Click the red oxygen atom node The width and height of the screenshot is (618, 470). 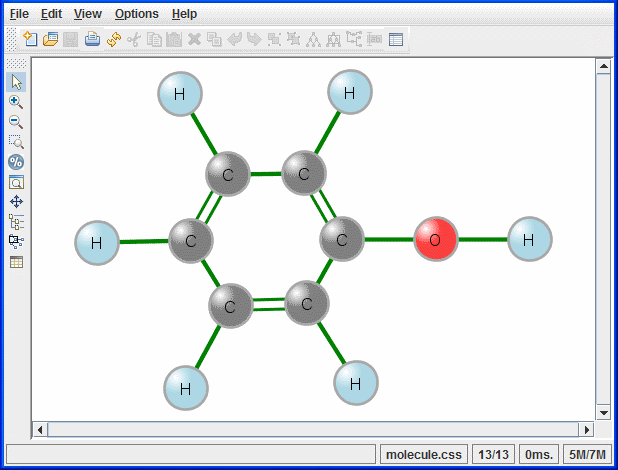[x=435, y=240]
